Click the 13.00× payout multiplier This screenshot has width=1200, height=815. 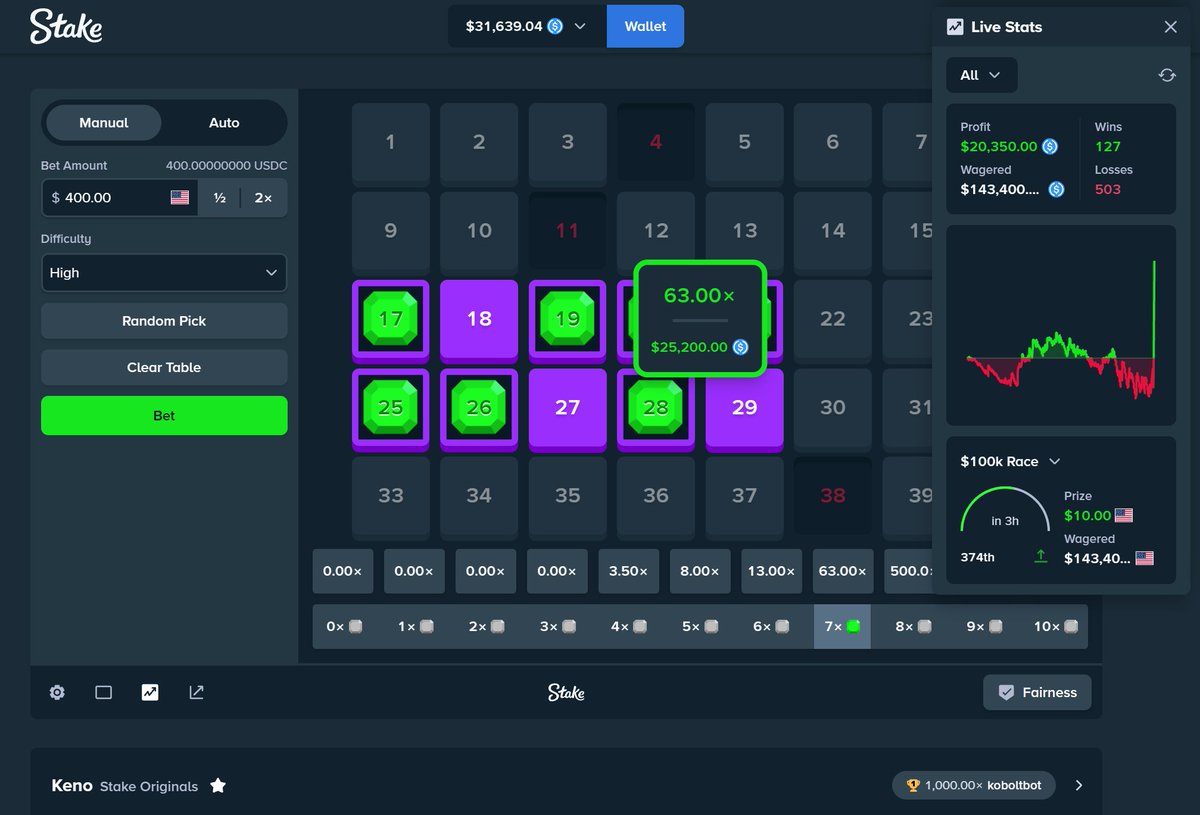point(771,571)
